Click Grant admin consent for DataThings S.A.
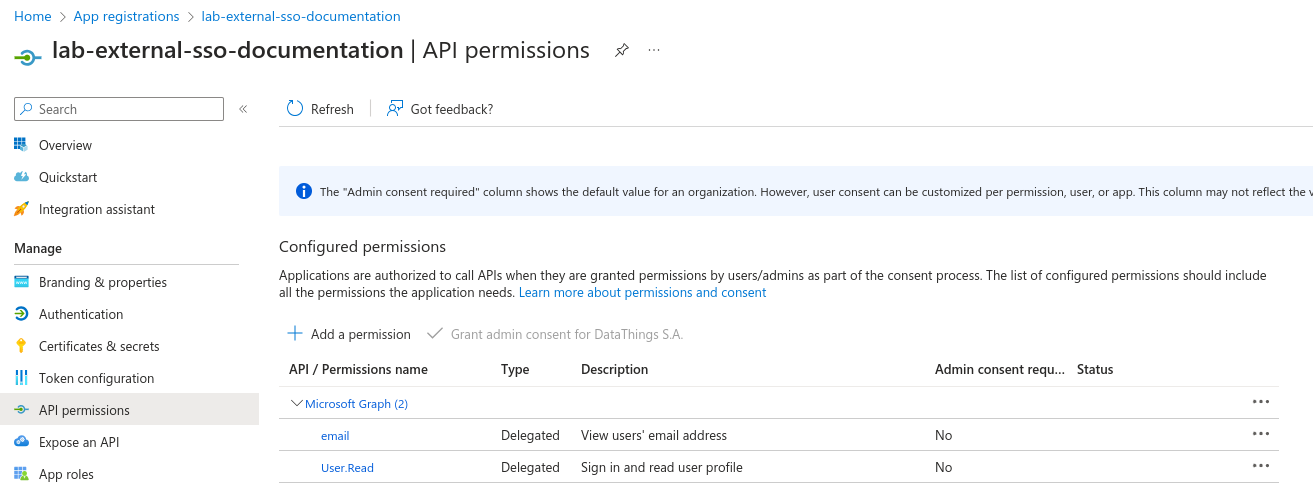This screenshot has width=1313, height=498. 555,334
